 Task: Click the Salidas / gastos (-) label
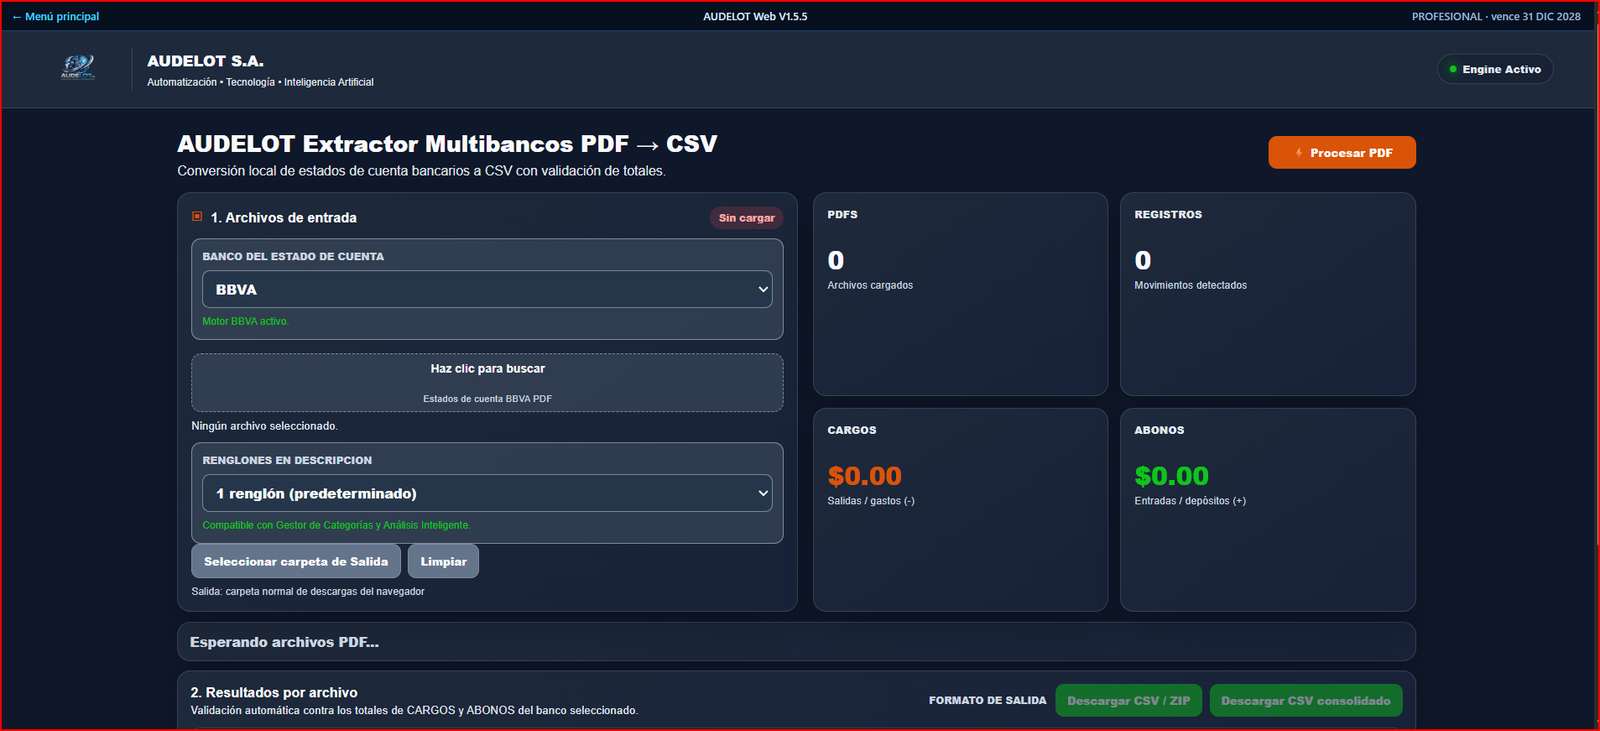tap(871, 501)
